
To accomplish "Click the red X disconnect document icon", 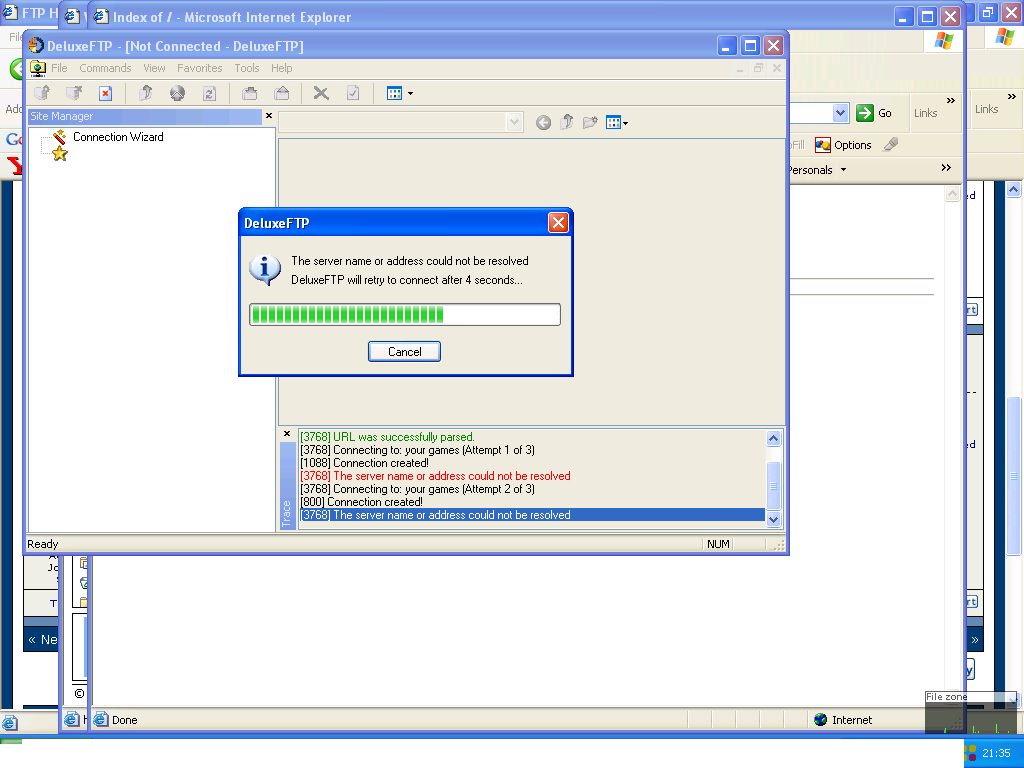I will pyautogui.click(x=105, y=93).
